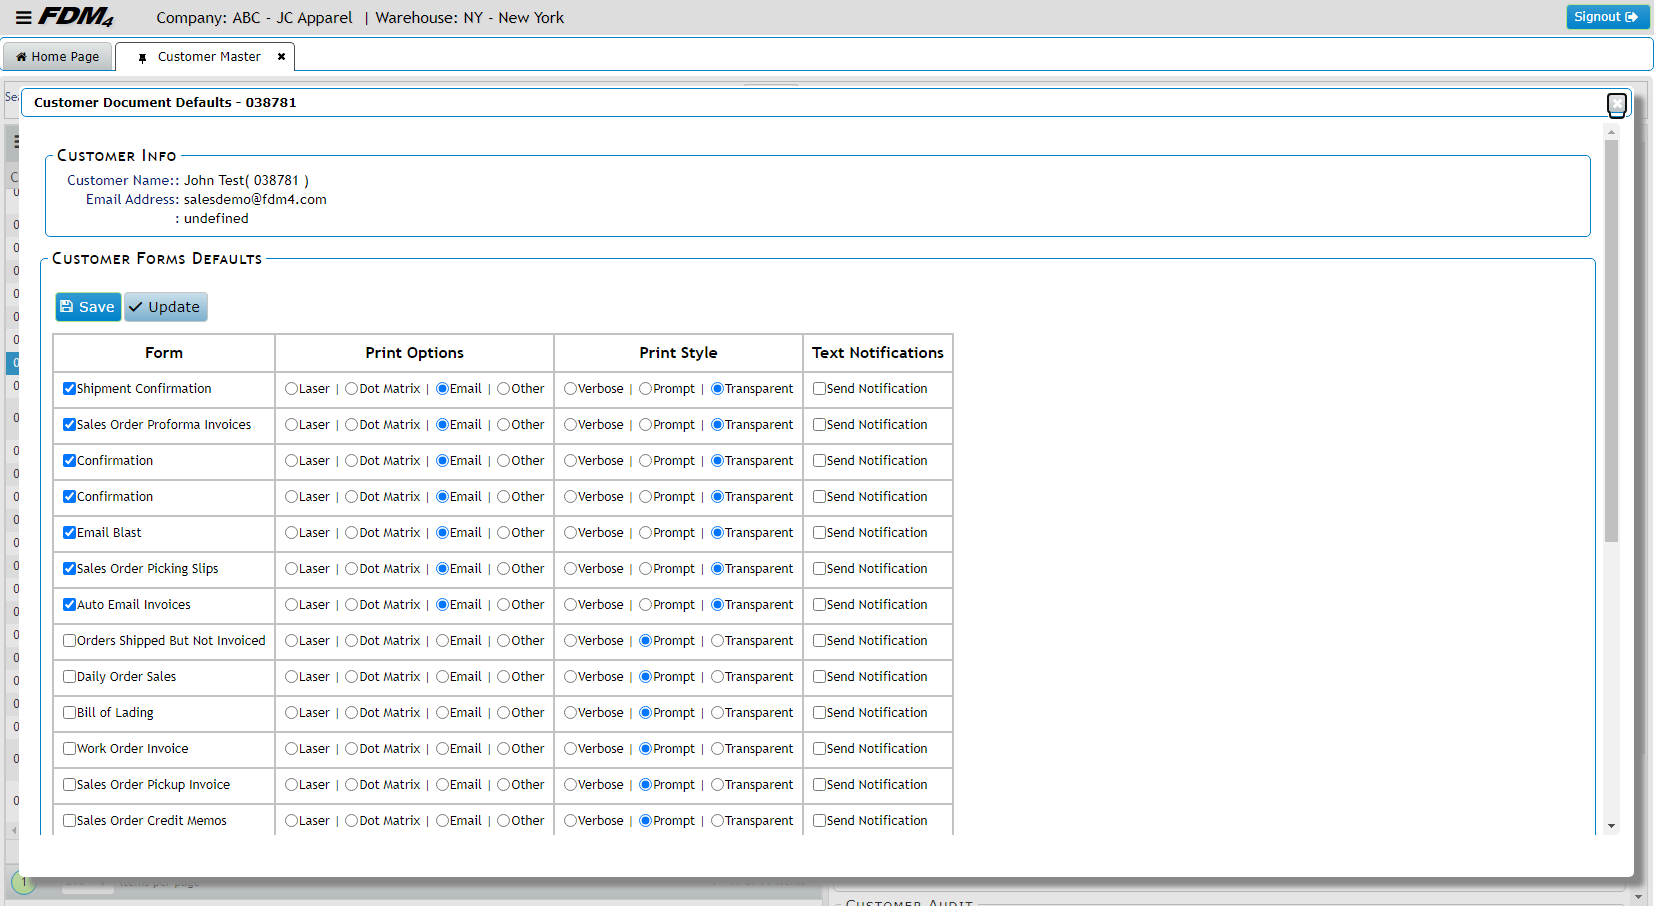Click the Form column header

(164, 353)
